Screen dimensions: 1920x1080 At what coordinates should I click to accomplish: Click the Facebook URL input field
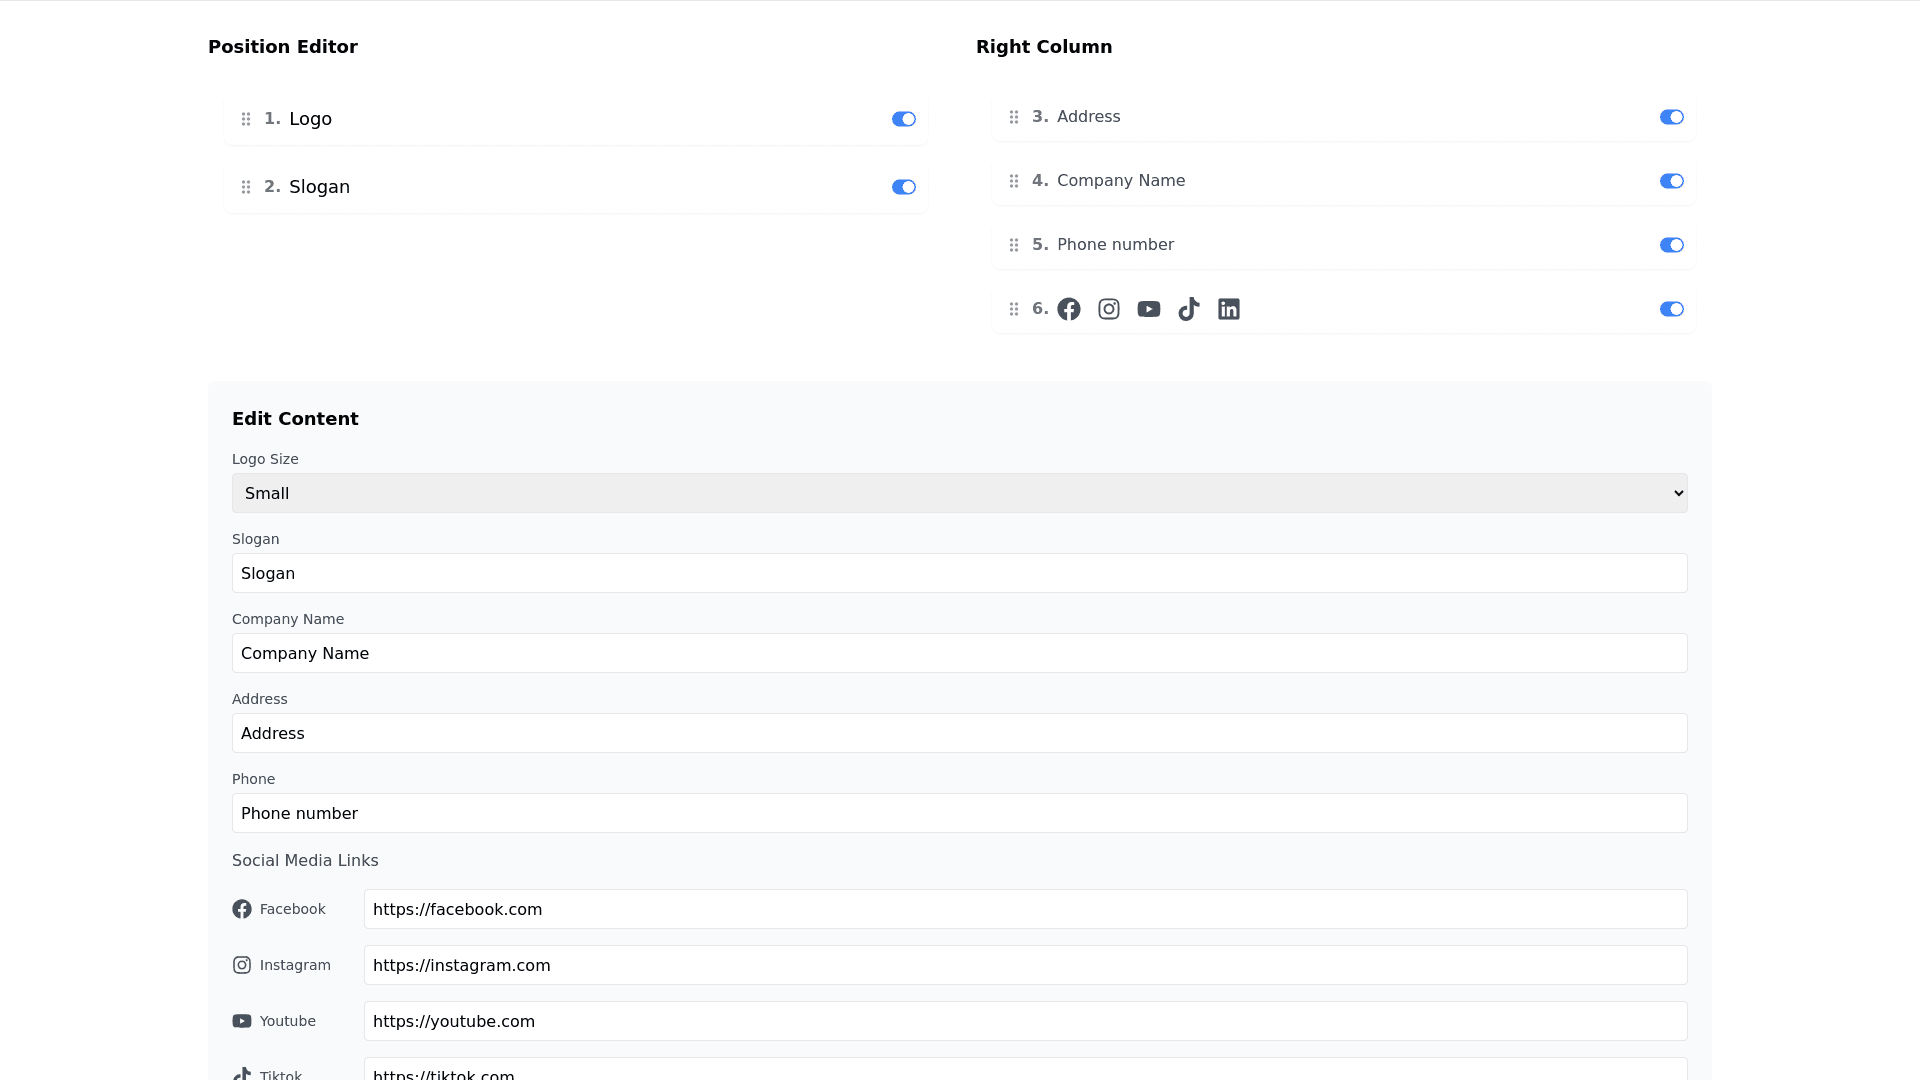[x=1025, y=909]
